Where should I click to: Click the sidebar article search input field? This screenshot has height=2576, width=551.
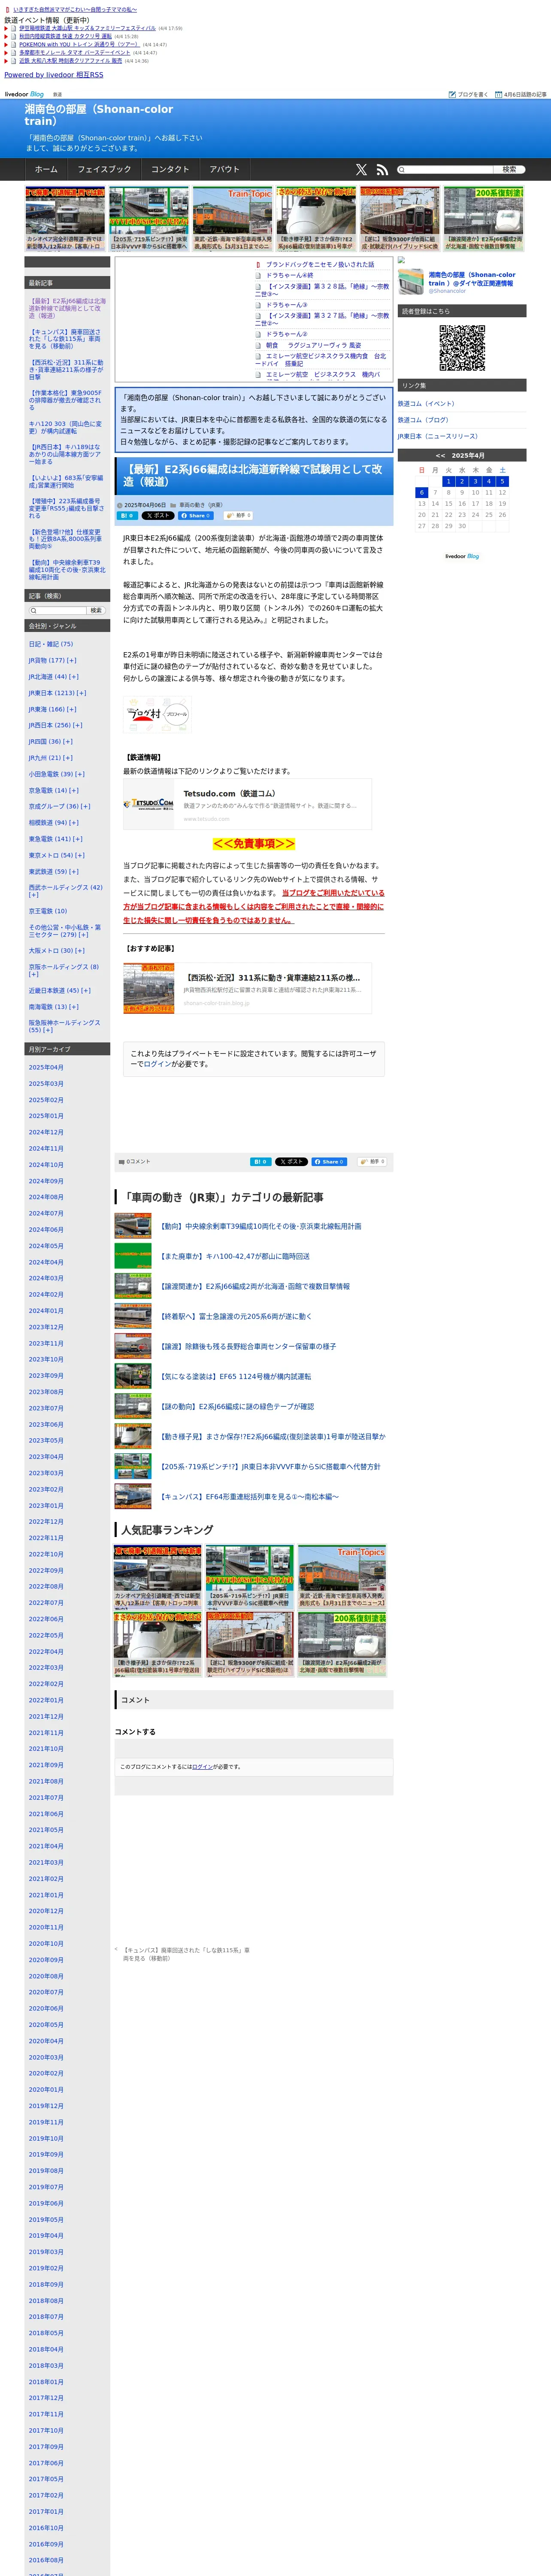pyautogui.click(x=58, y=610)
